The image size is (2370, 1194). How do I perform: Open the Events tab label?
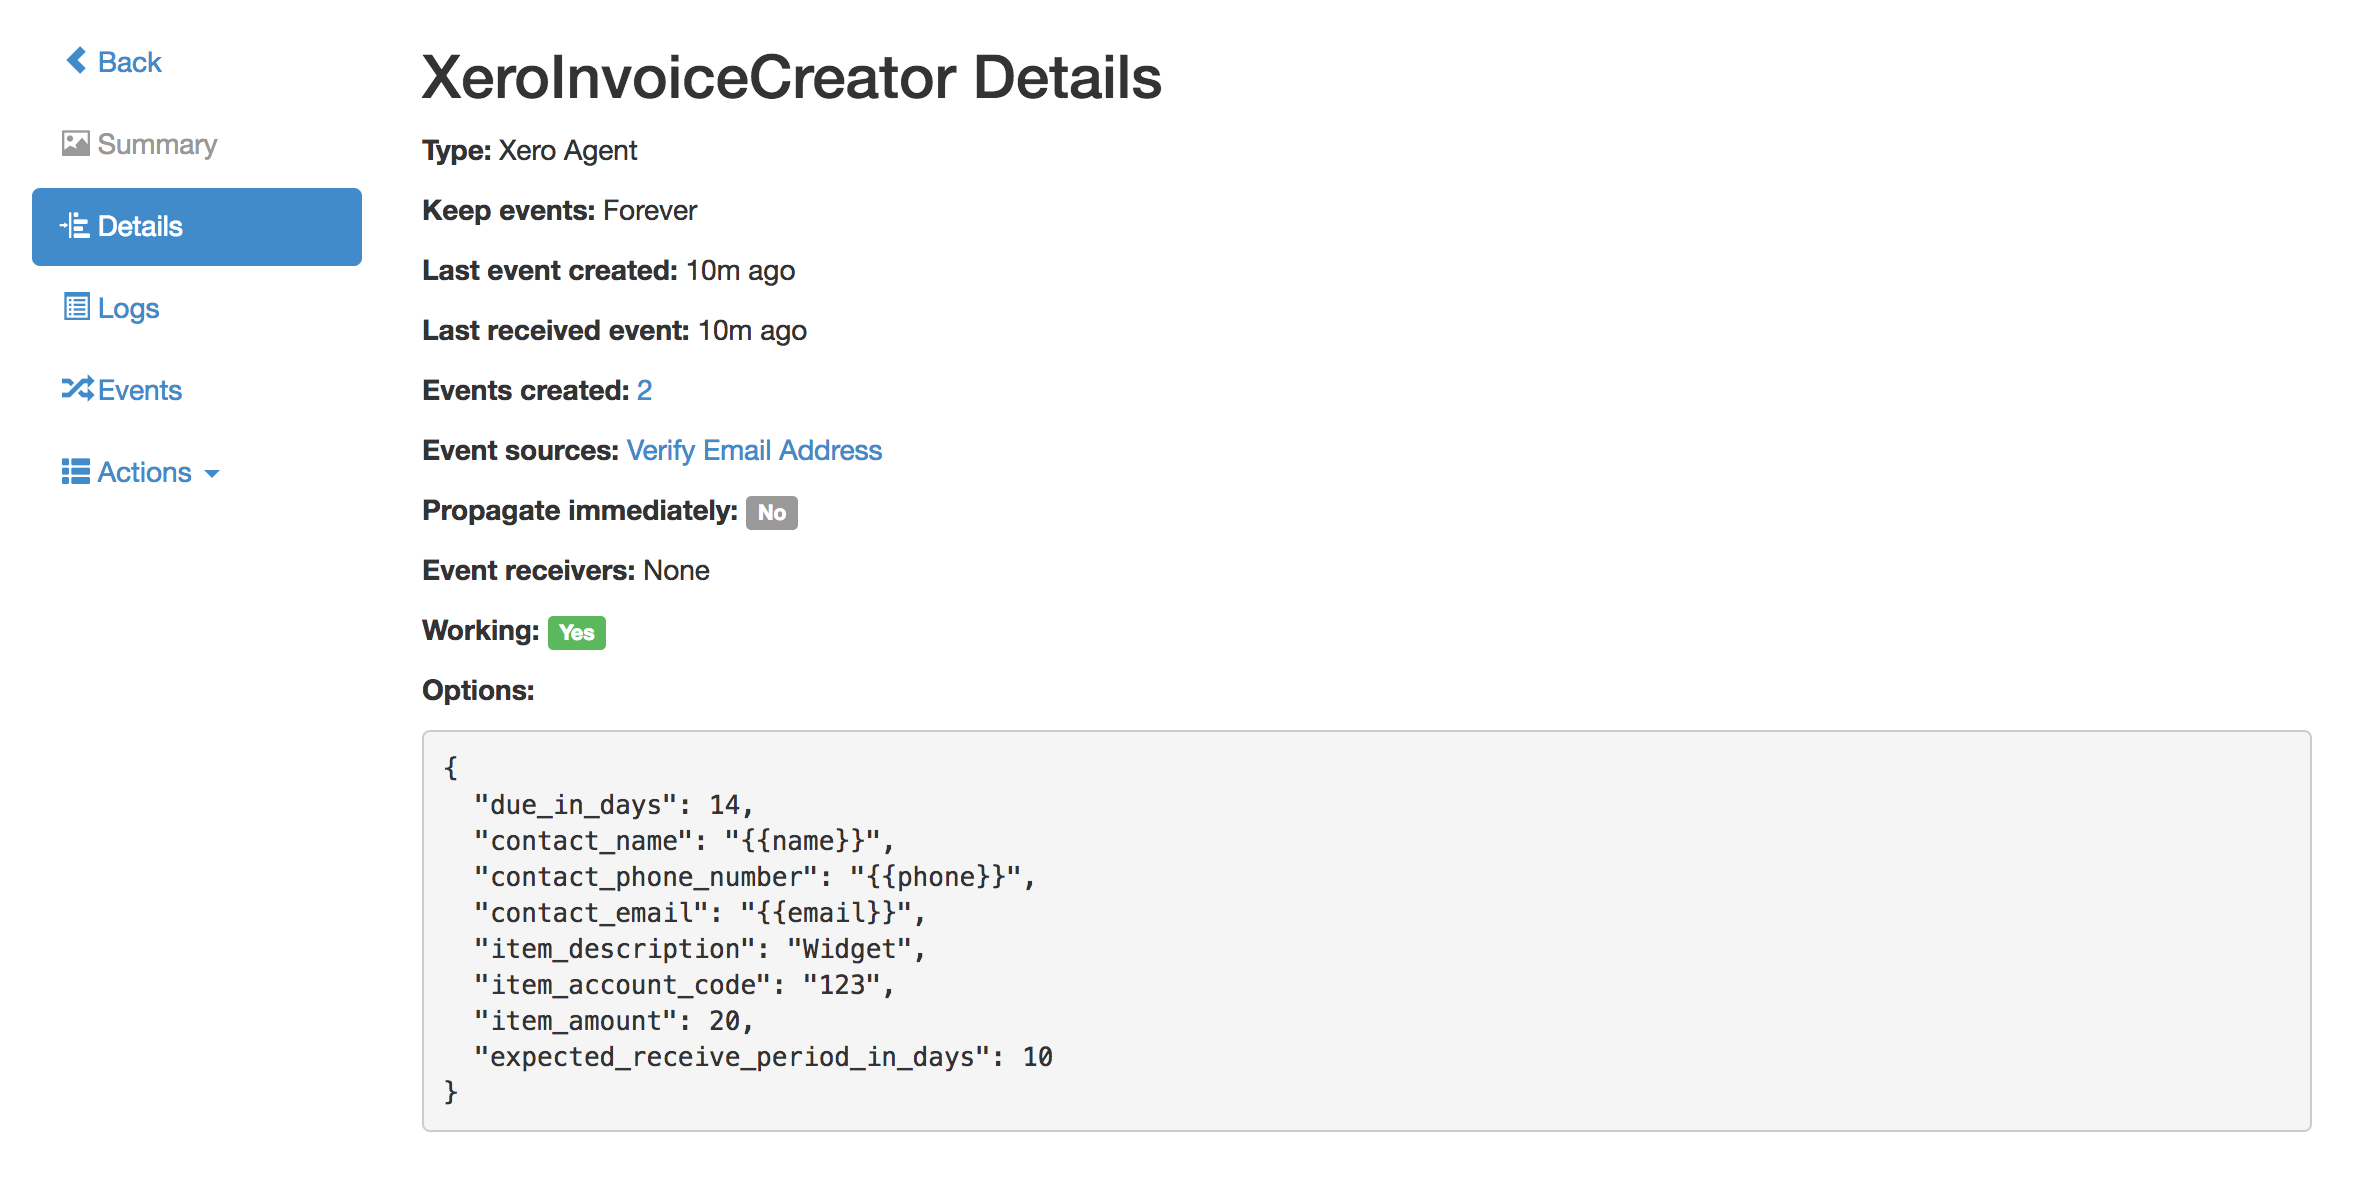pos(140,390)
